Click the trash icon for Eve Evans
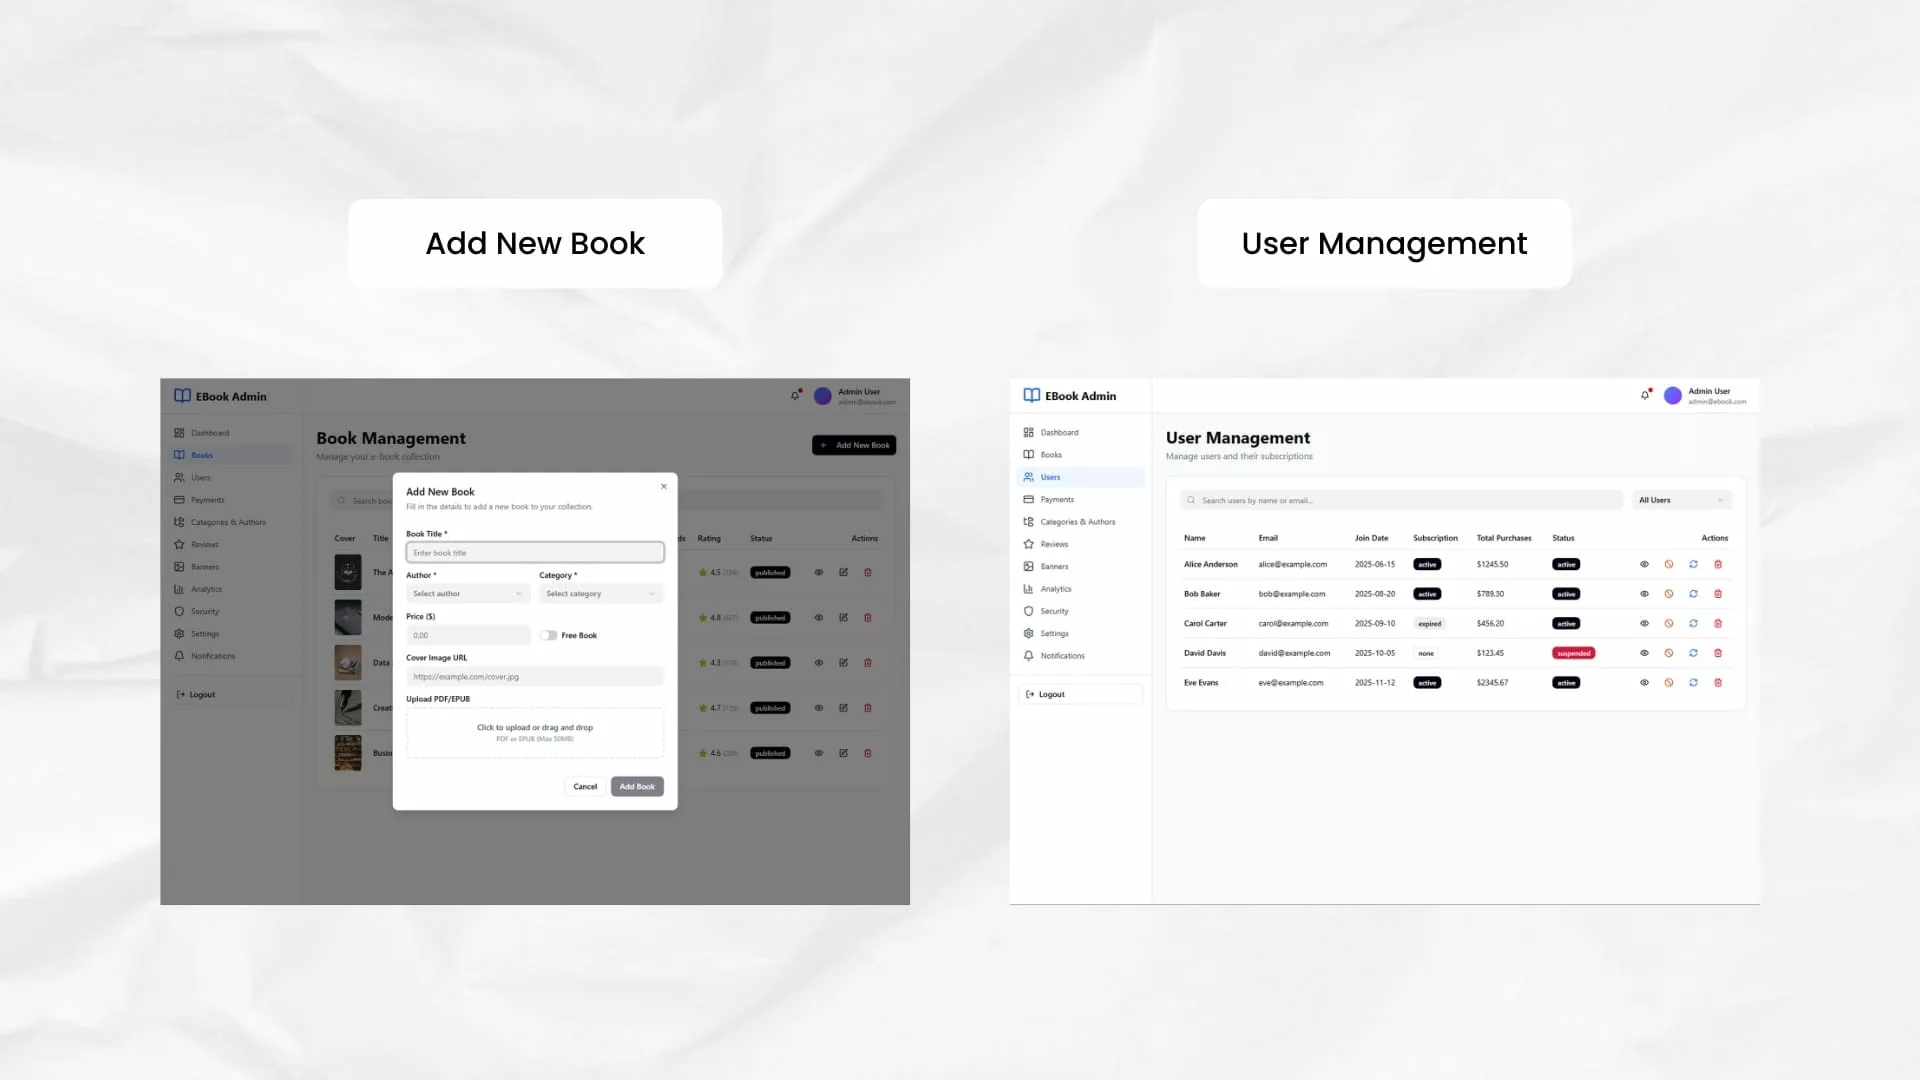Viewport: 1920px width, 1080px height. point(1718,683)
